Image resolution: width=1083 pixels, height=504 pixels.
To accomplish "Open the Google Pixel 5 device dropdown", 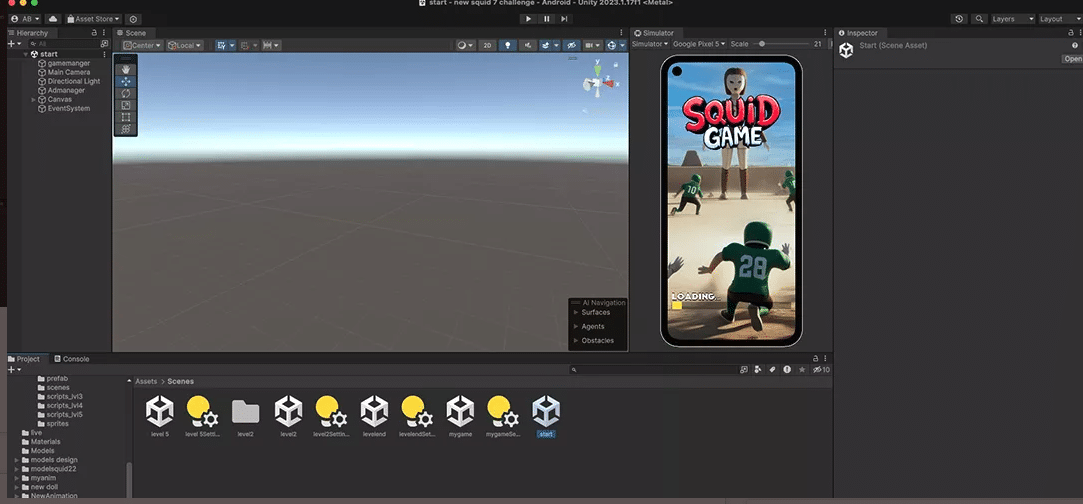I will tap(699, 44).
